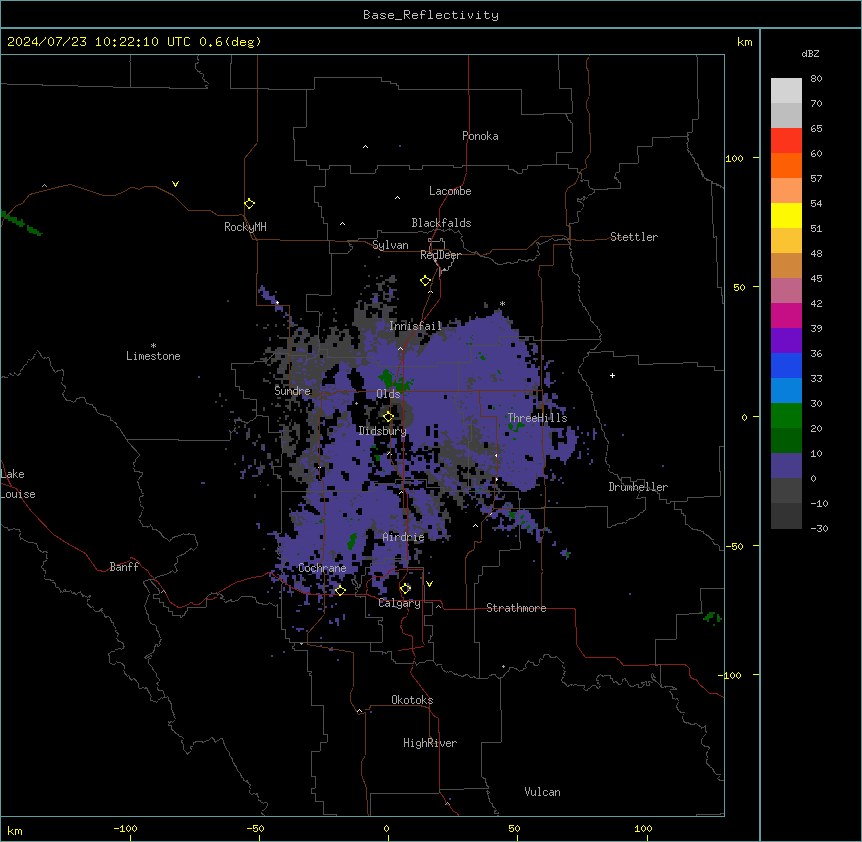Click the asterisk marker northeast of Innisfail
862x842 pixels.
pos(502,304)
